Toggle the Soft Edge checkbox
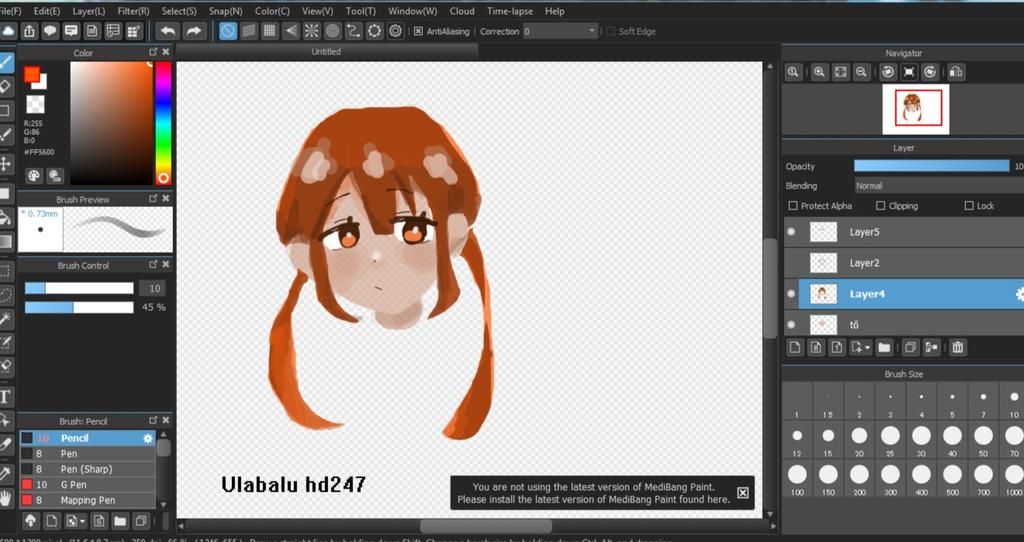1024x542 pixels. (611, 31)
